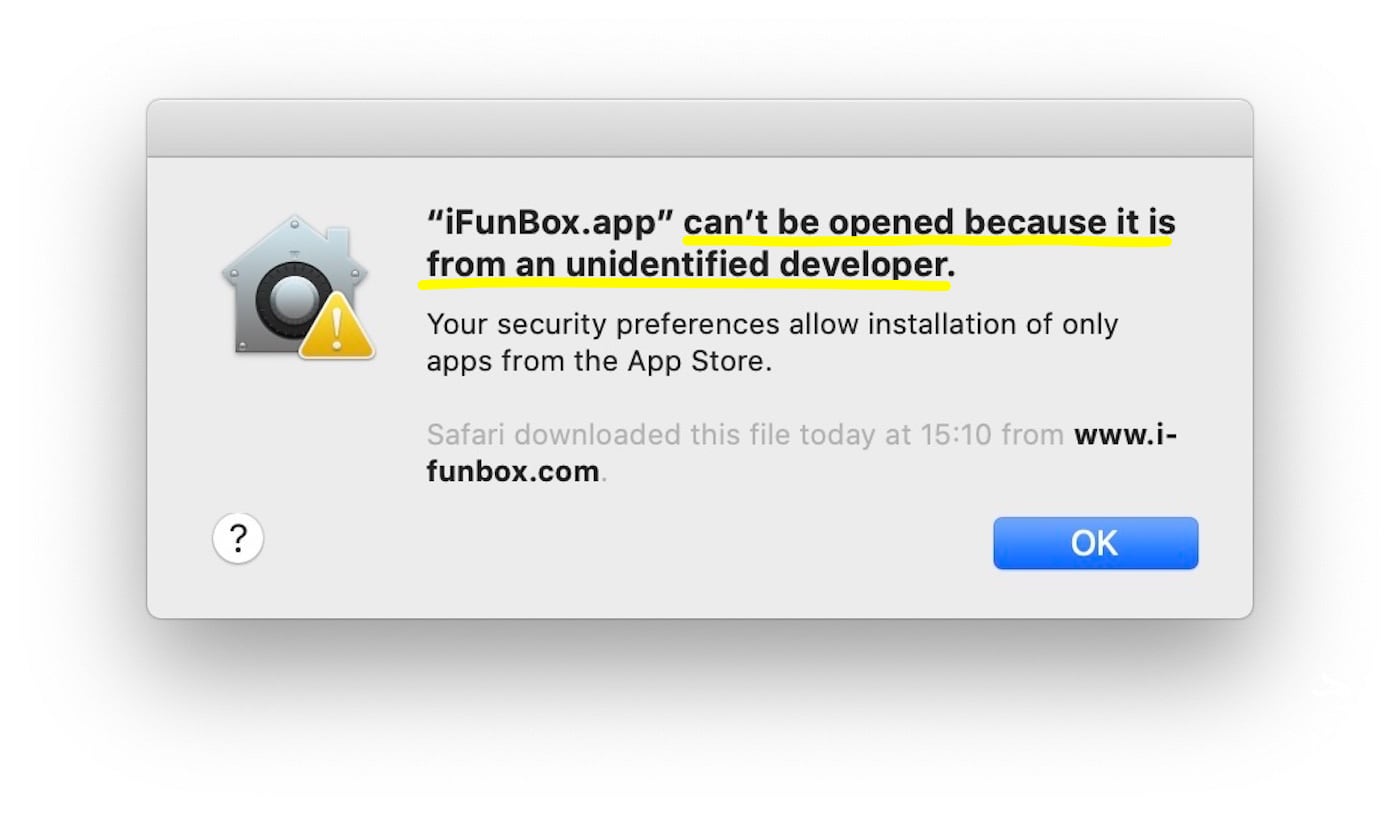1400x813 pixels.
Task: Click the dialog title bar area
Action: coord(700,128)
